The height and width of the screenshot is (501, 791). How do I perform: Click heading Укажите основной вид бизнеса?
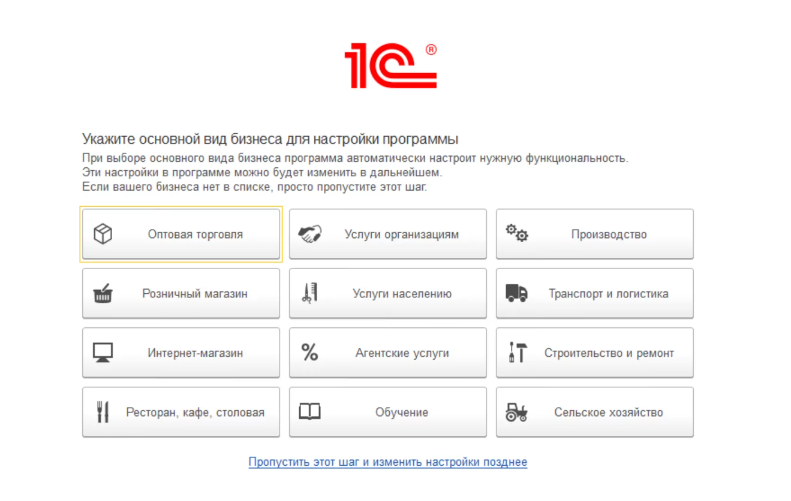[x=270, y=139]
